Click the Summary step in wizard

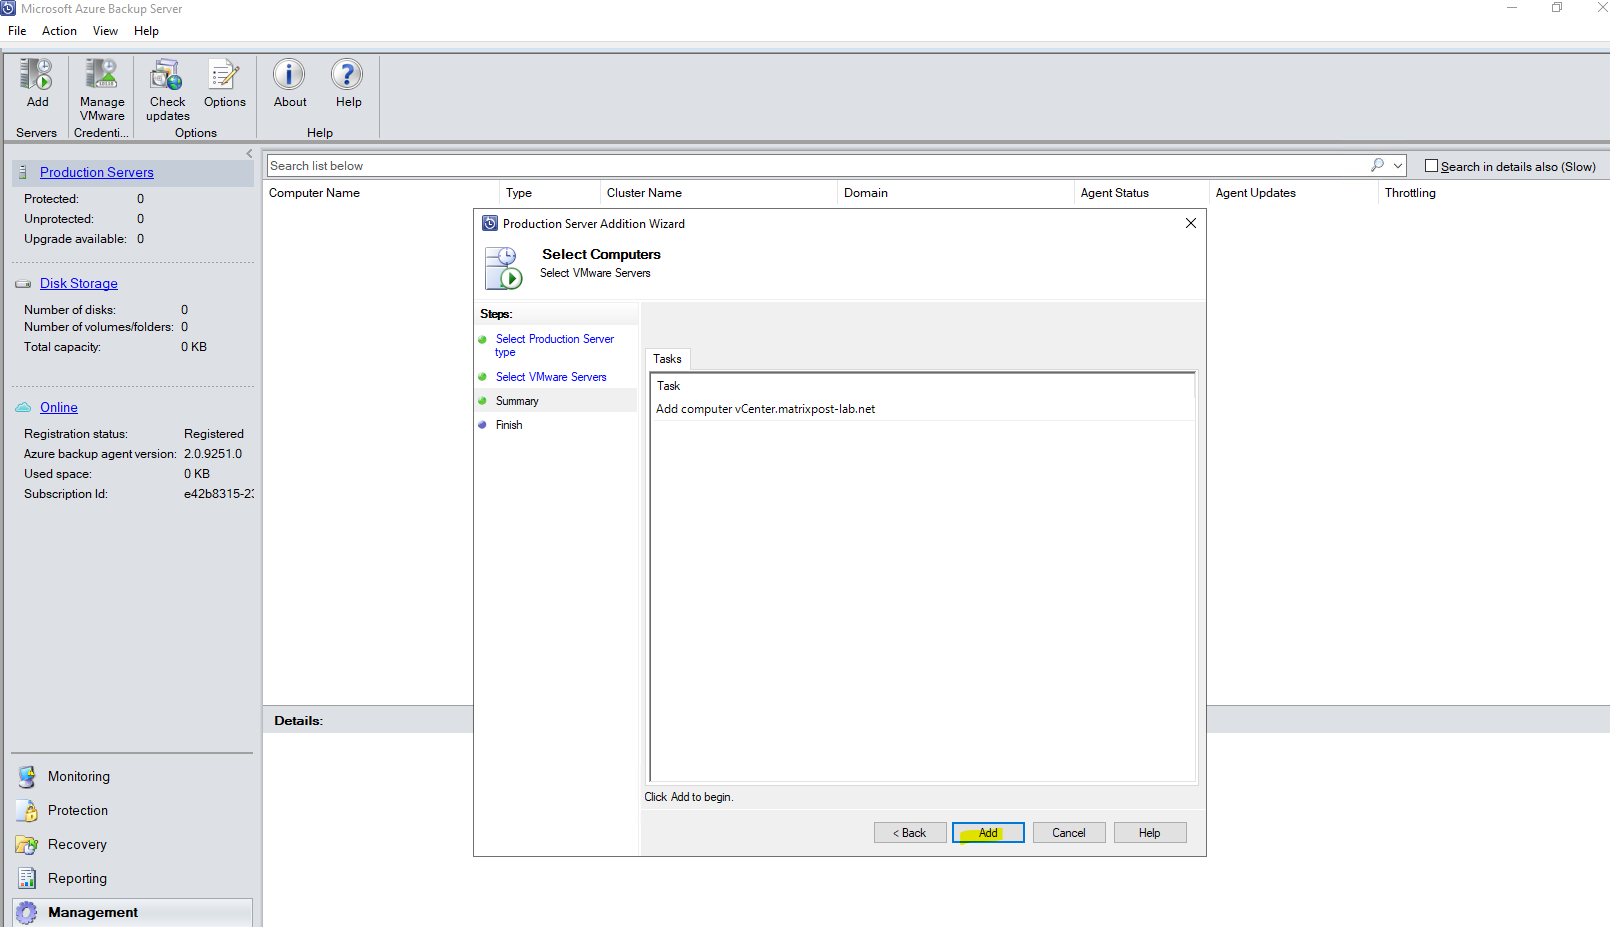pyautogui.click(x=517, y=401)
